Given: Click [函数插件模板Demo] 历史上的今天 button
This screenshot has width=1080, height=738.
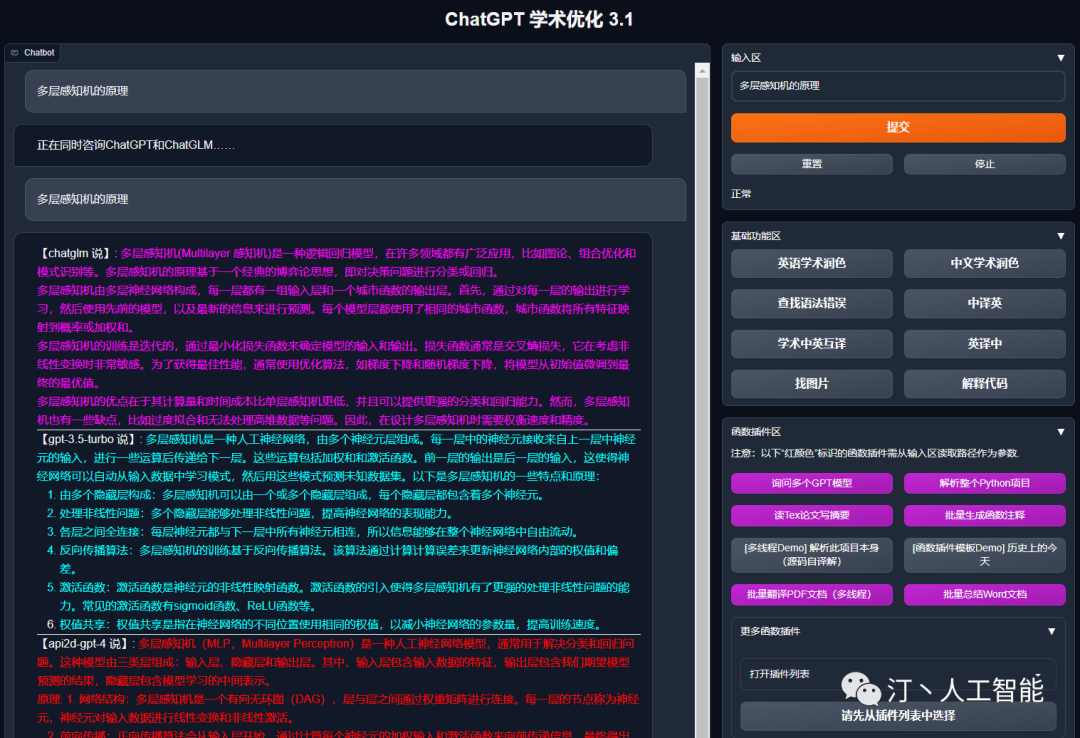Looking at the screenshot, I should click(984, 555).
